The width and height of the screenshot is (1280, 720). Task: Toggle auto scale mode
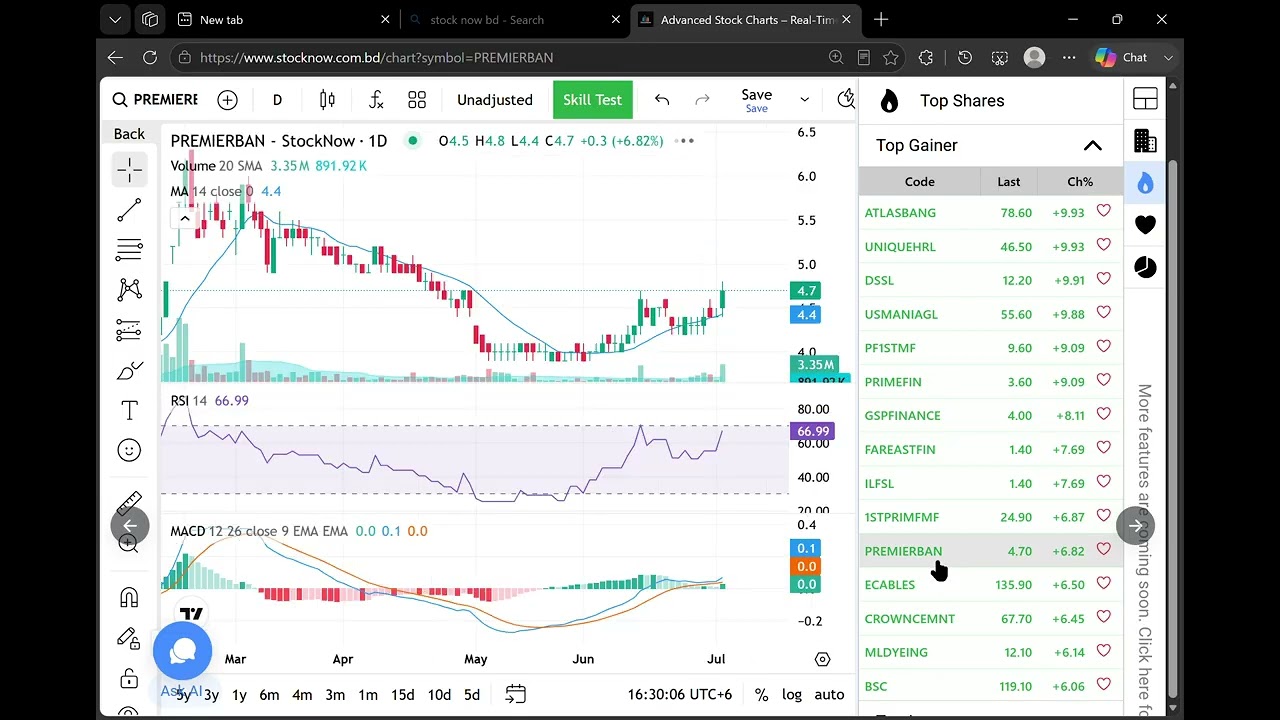coord(829,695)
